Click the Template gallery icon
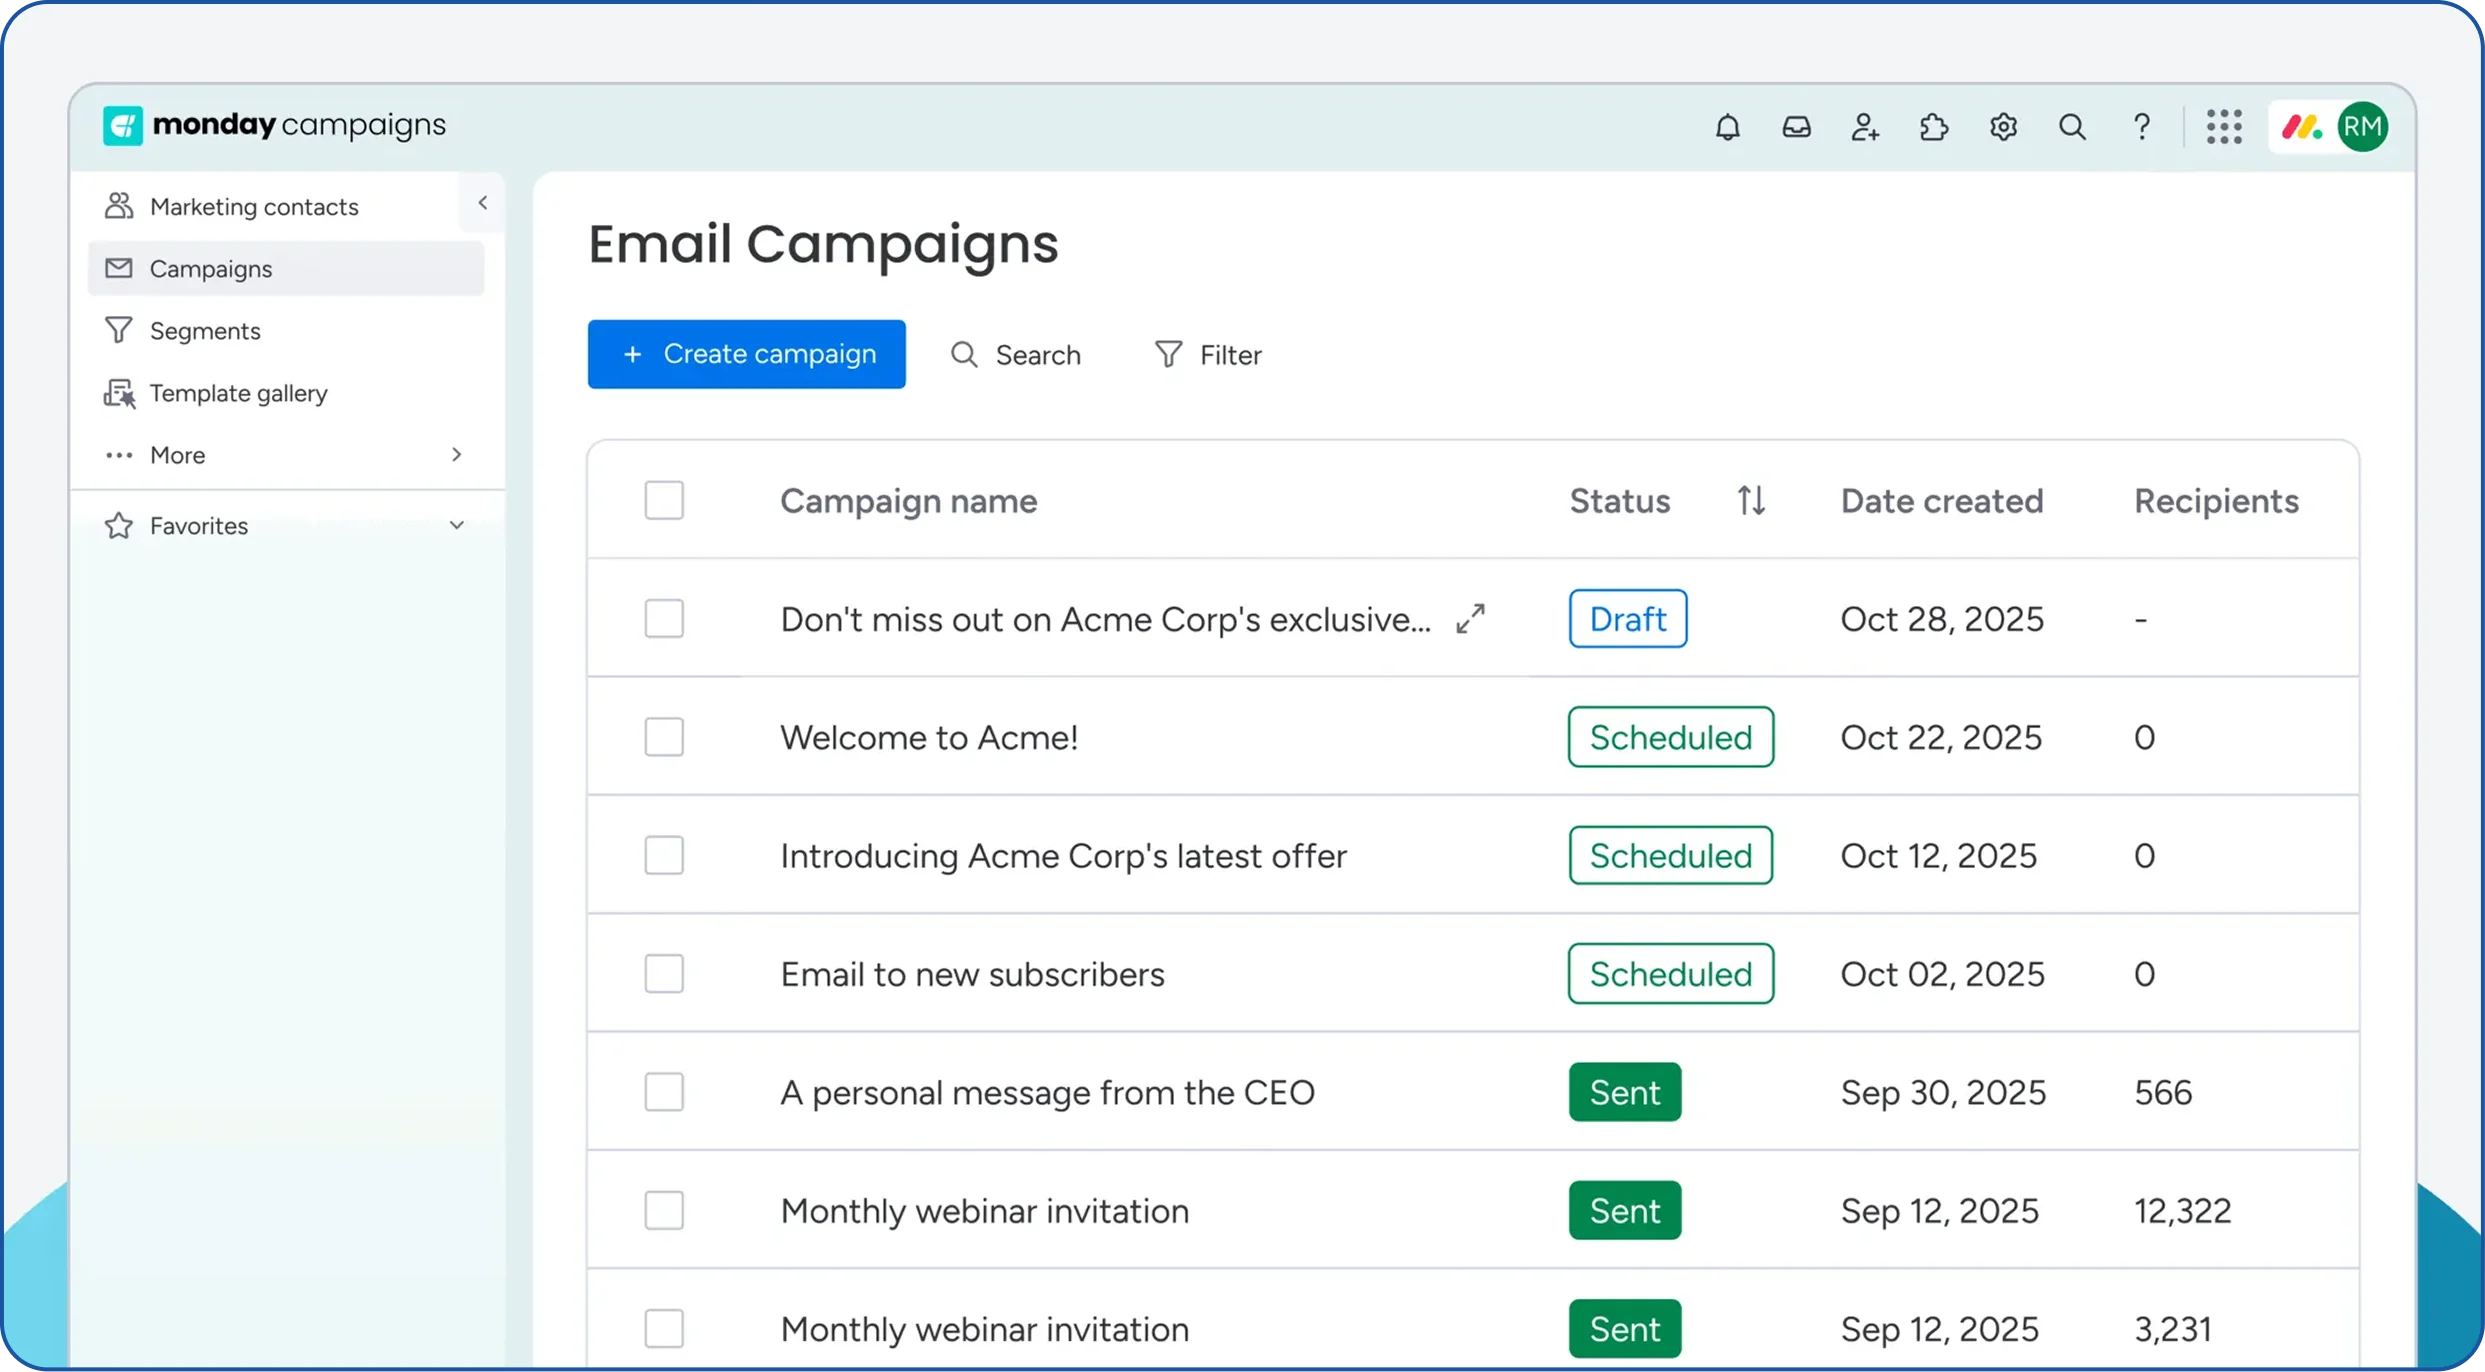Viewport: 2485px width, 1372px height. 120,393
